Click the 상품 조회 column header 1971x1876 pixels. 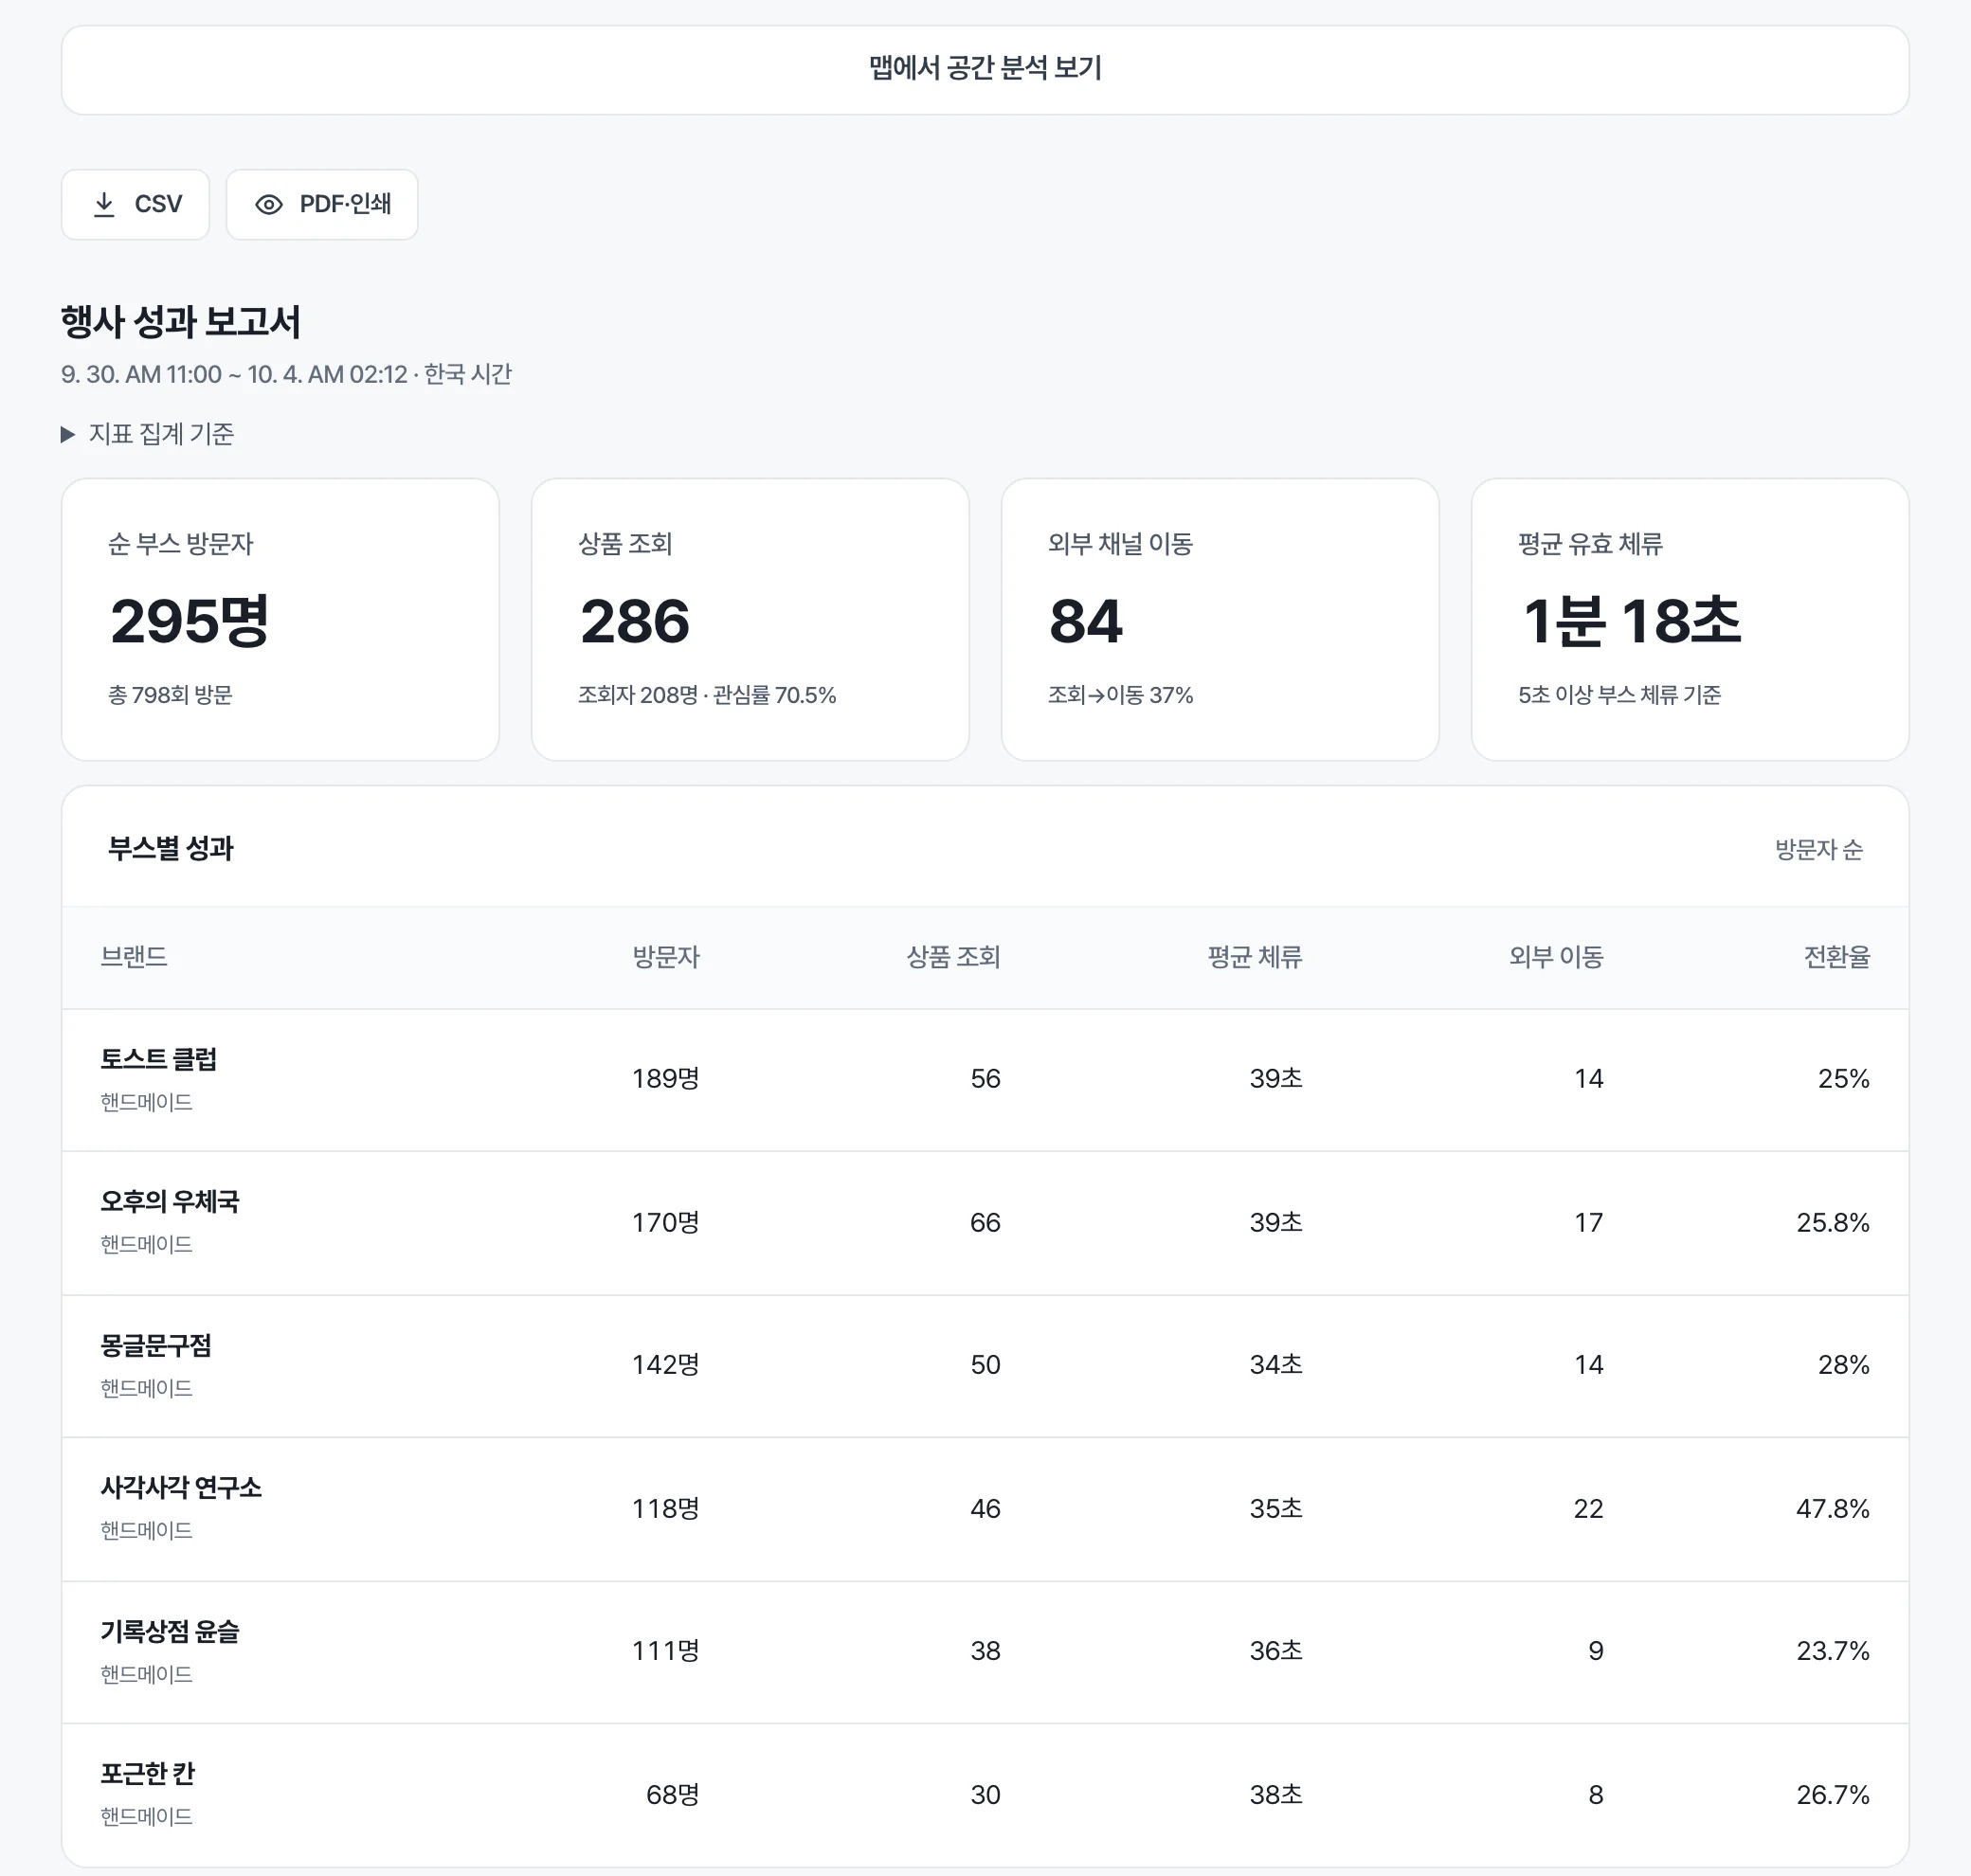(953, 957)
